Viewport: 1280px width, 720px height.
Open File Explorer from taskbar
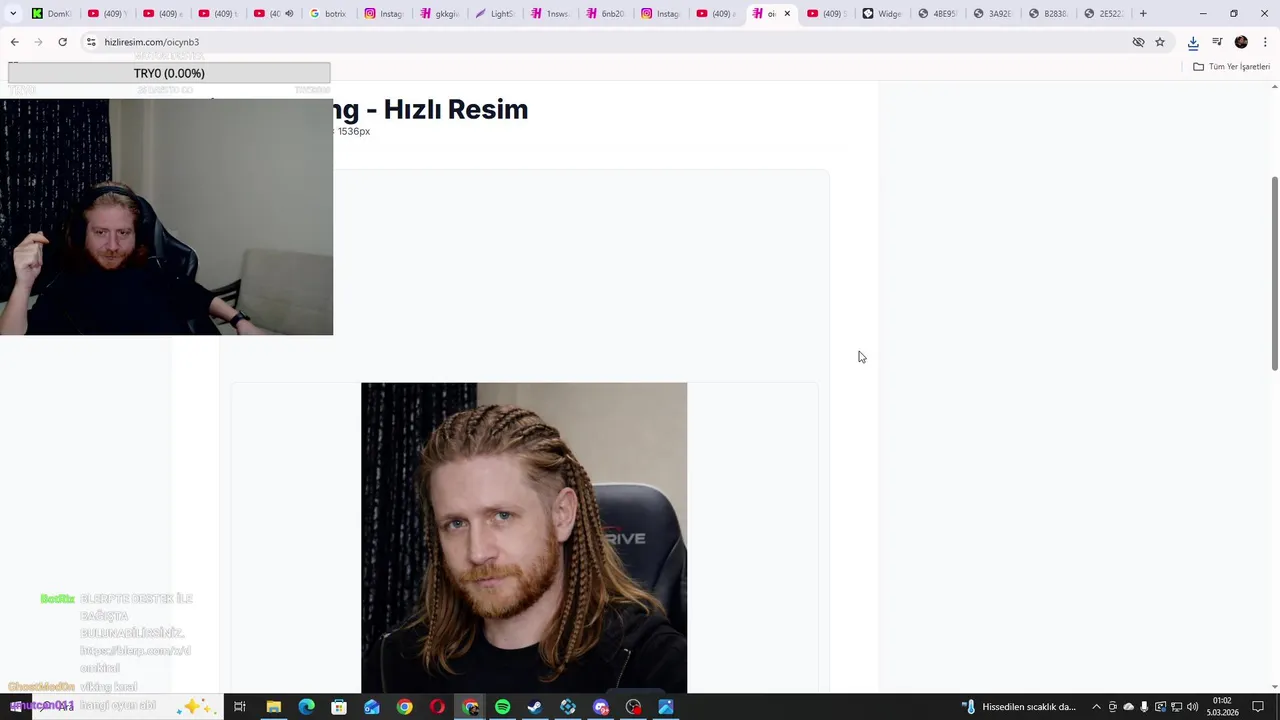pos(273,707)
